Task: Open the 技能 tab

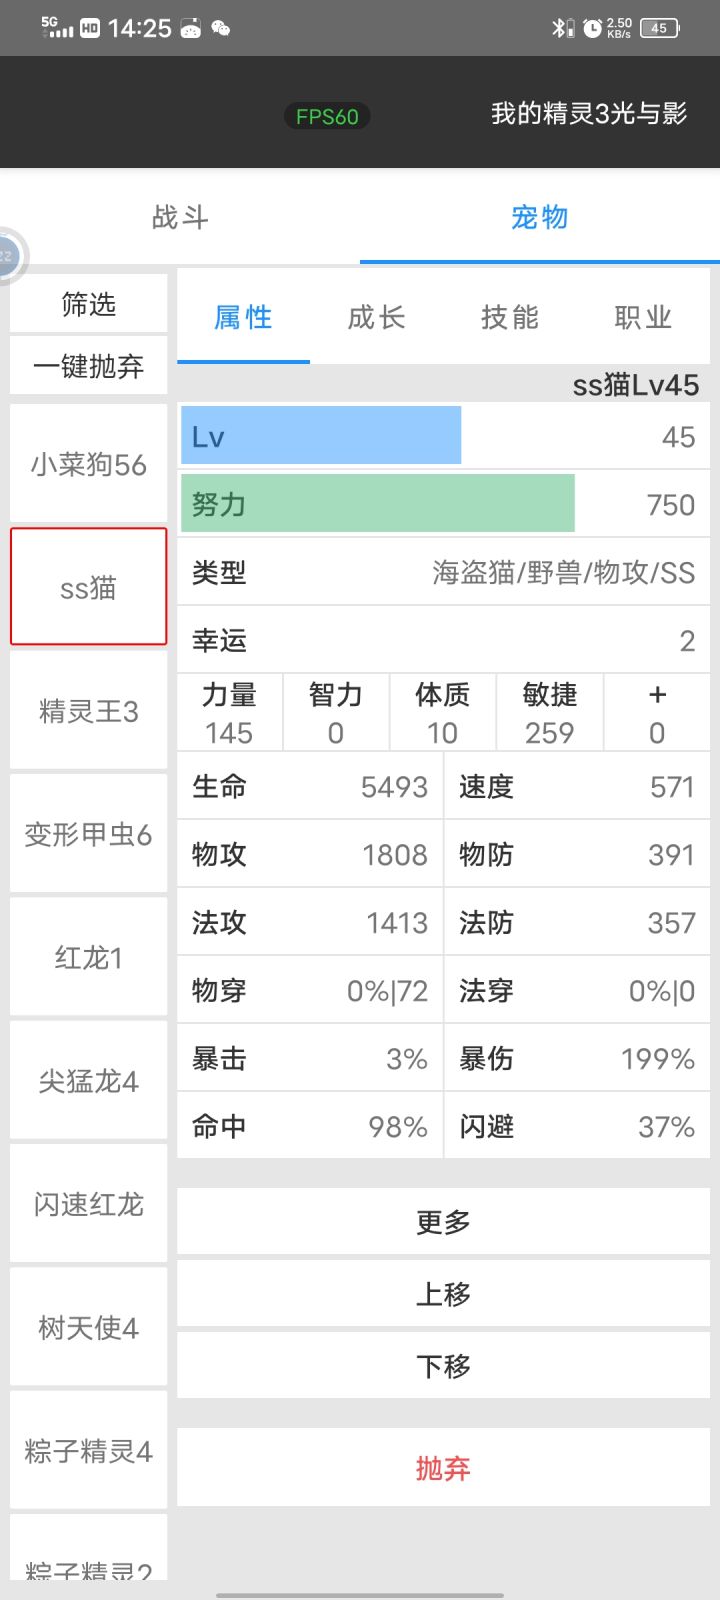Action: (509, 318)
